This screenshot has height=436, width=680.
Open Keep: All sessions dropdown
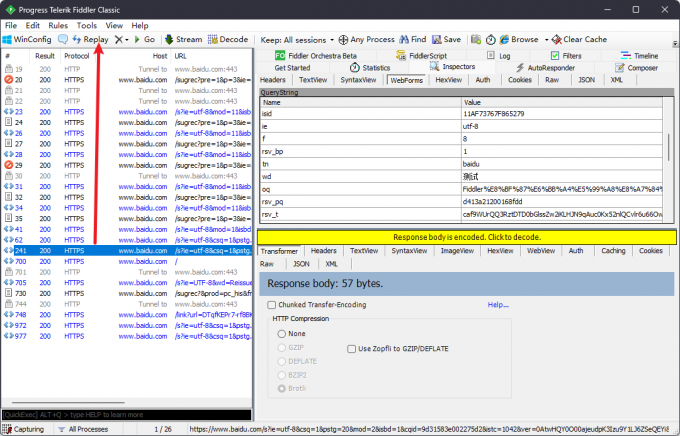[x=297, y=40]
